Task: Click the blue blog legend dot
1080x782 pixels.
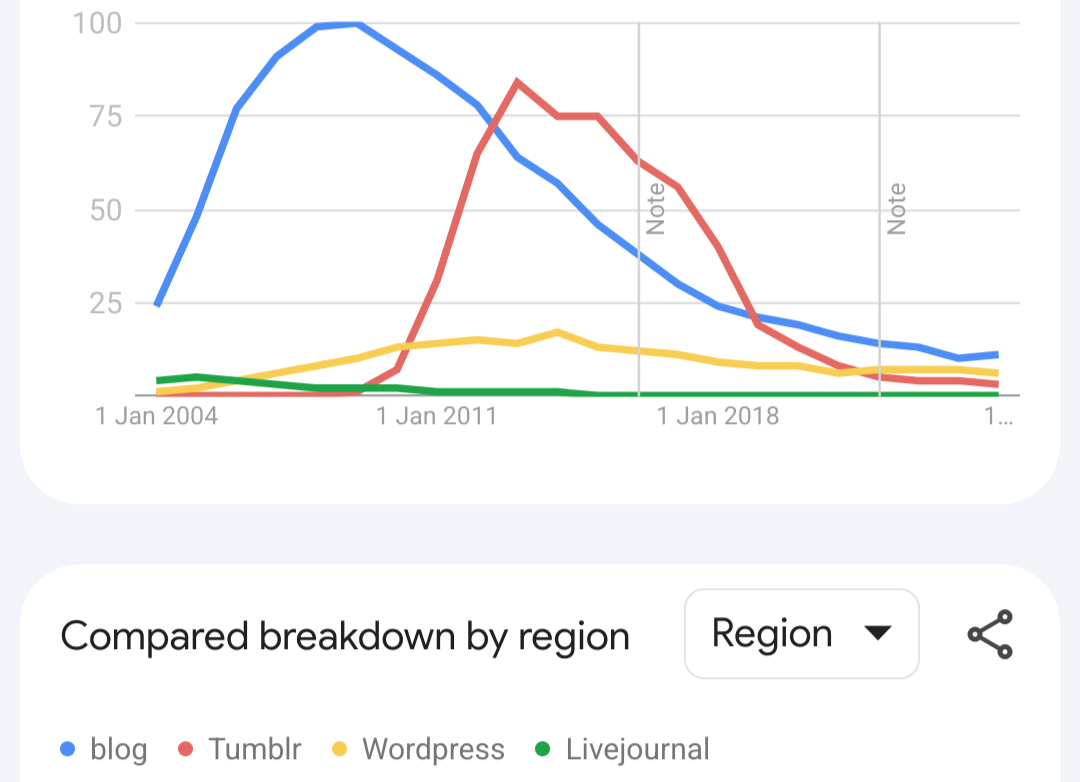Action: [x=68, y=749]
